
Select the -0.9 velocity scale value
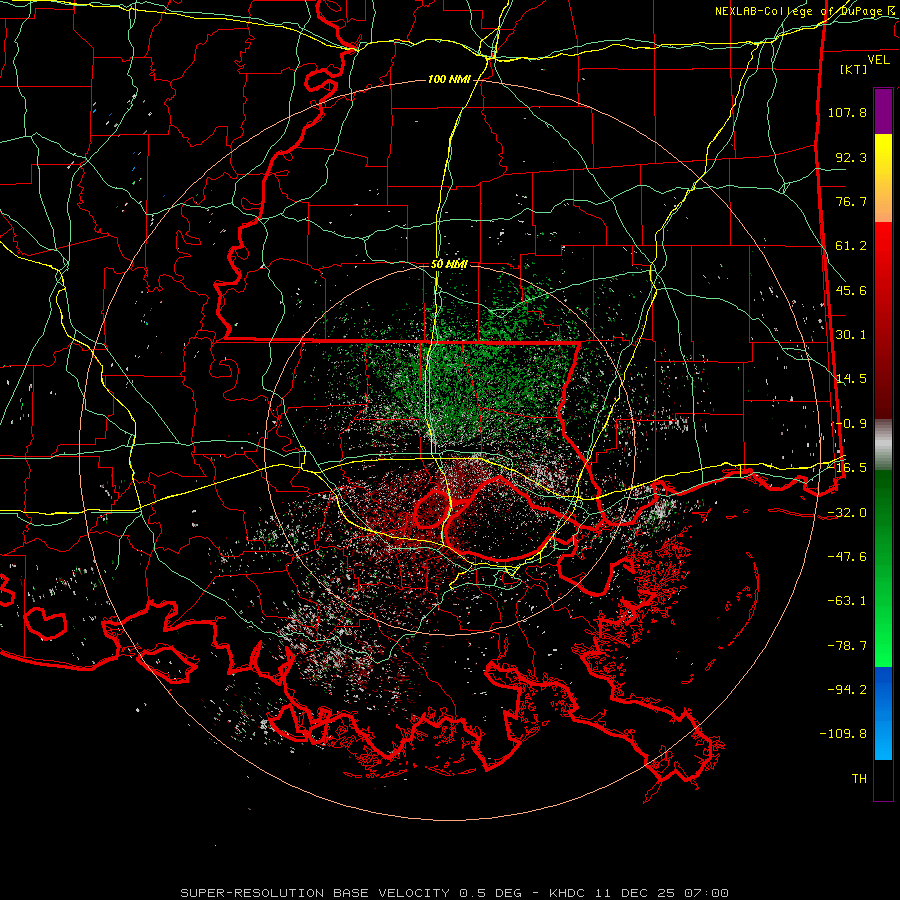pos(851,424)
